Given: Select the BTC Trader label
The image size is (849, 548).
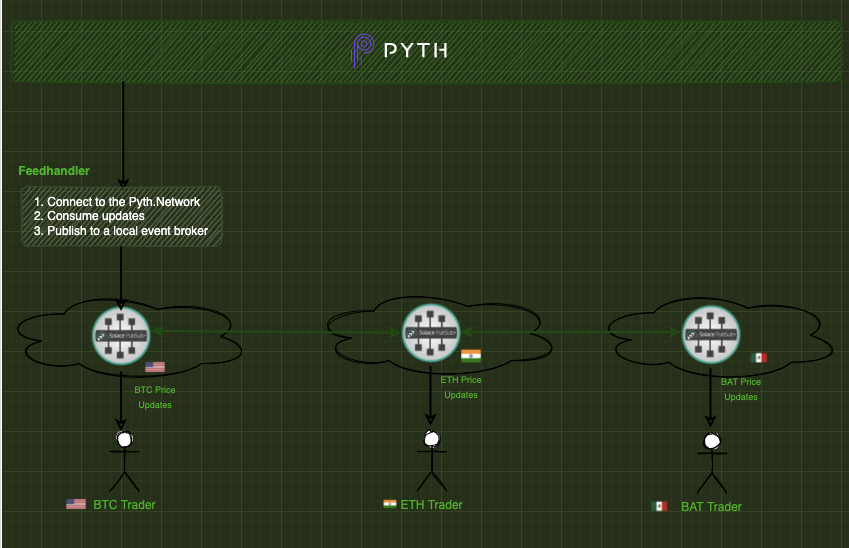Looking at the screenshot, I should click(124, 505).
